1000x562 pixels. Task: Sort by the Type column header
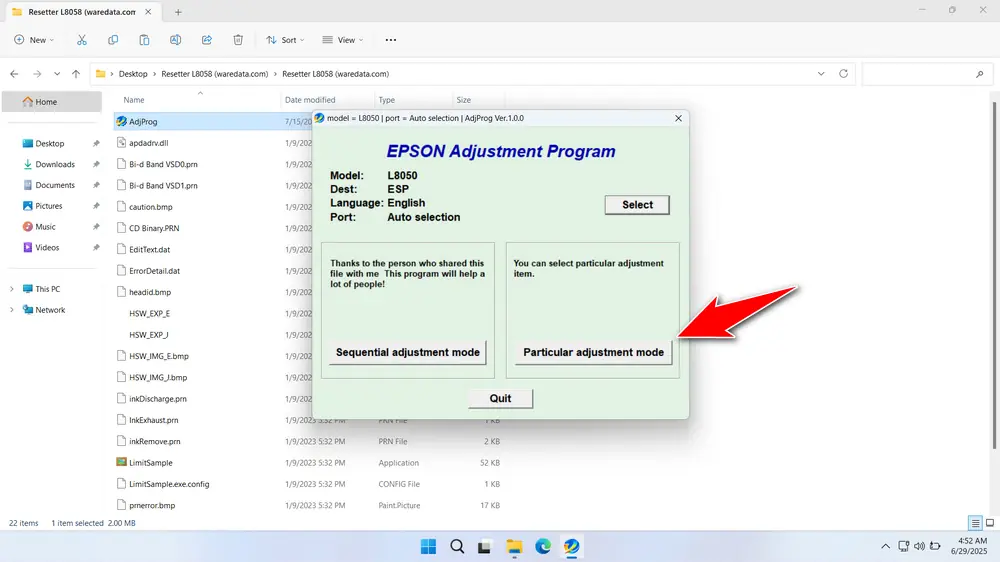coord(386,100)
